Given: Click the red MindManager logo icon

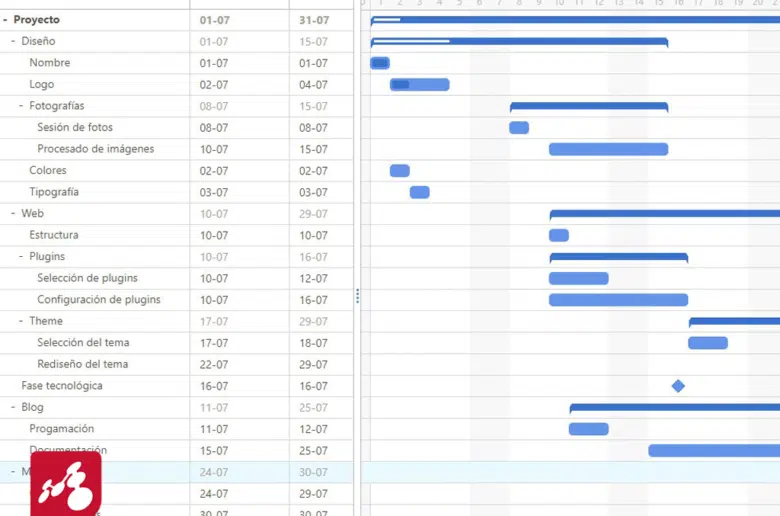Looking at the screenshot, I should coord(65,483).
